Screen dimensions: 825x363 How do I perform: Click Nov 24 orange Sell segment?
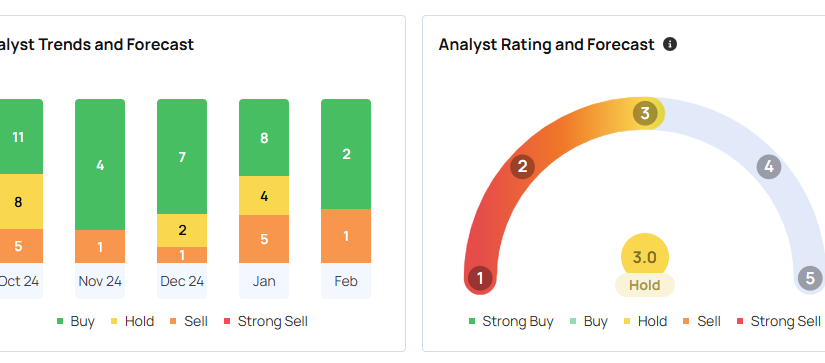pyautogui.click(x=100, y=247)
